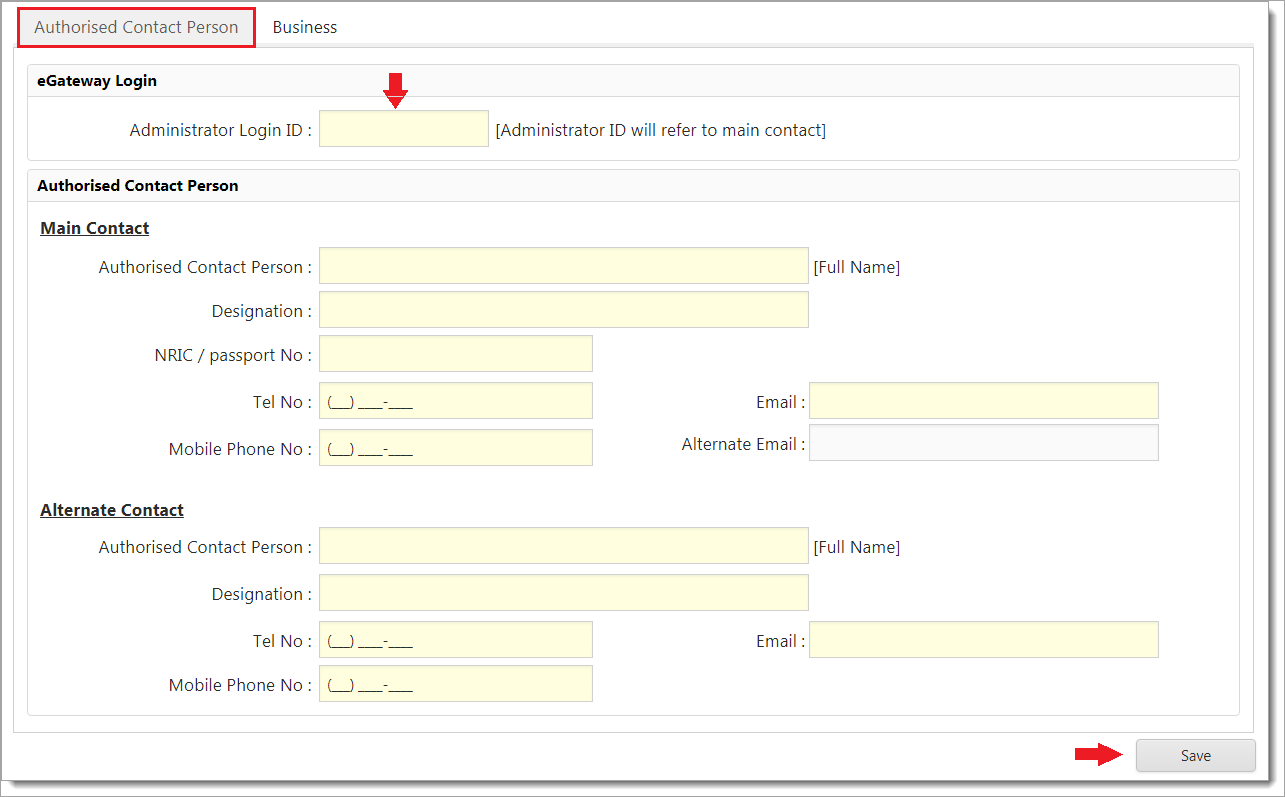This screenshot has width=1285, height=797.
Task: Click the Main Contact Mobile Phone No field
Action: click(455, 448)
